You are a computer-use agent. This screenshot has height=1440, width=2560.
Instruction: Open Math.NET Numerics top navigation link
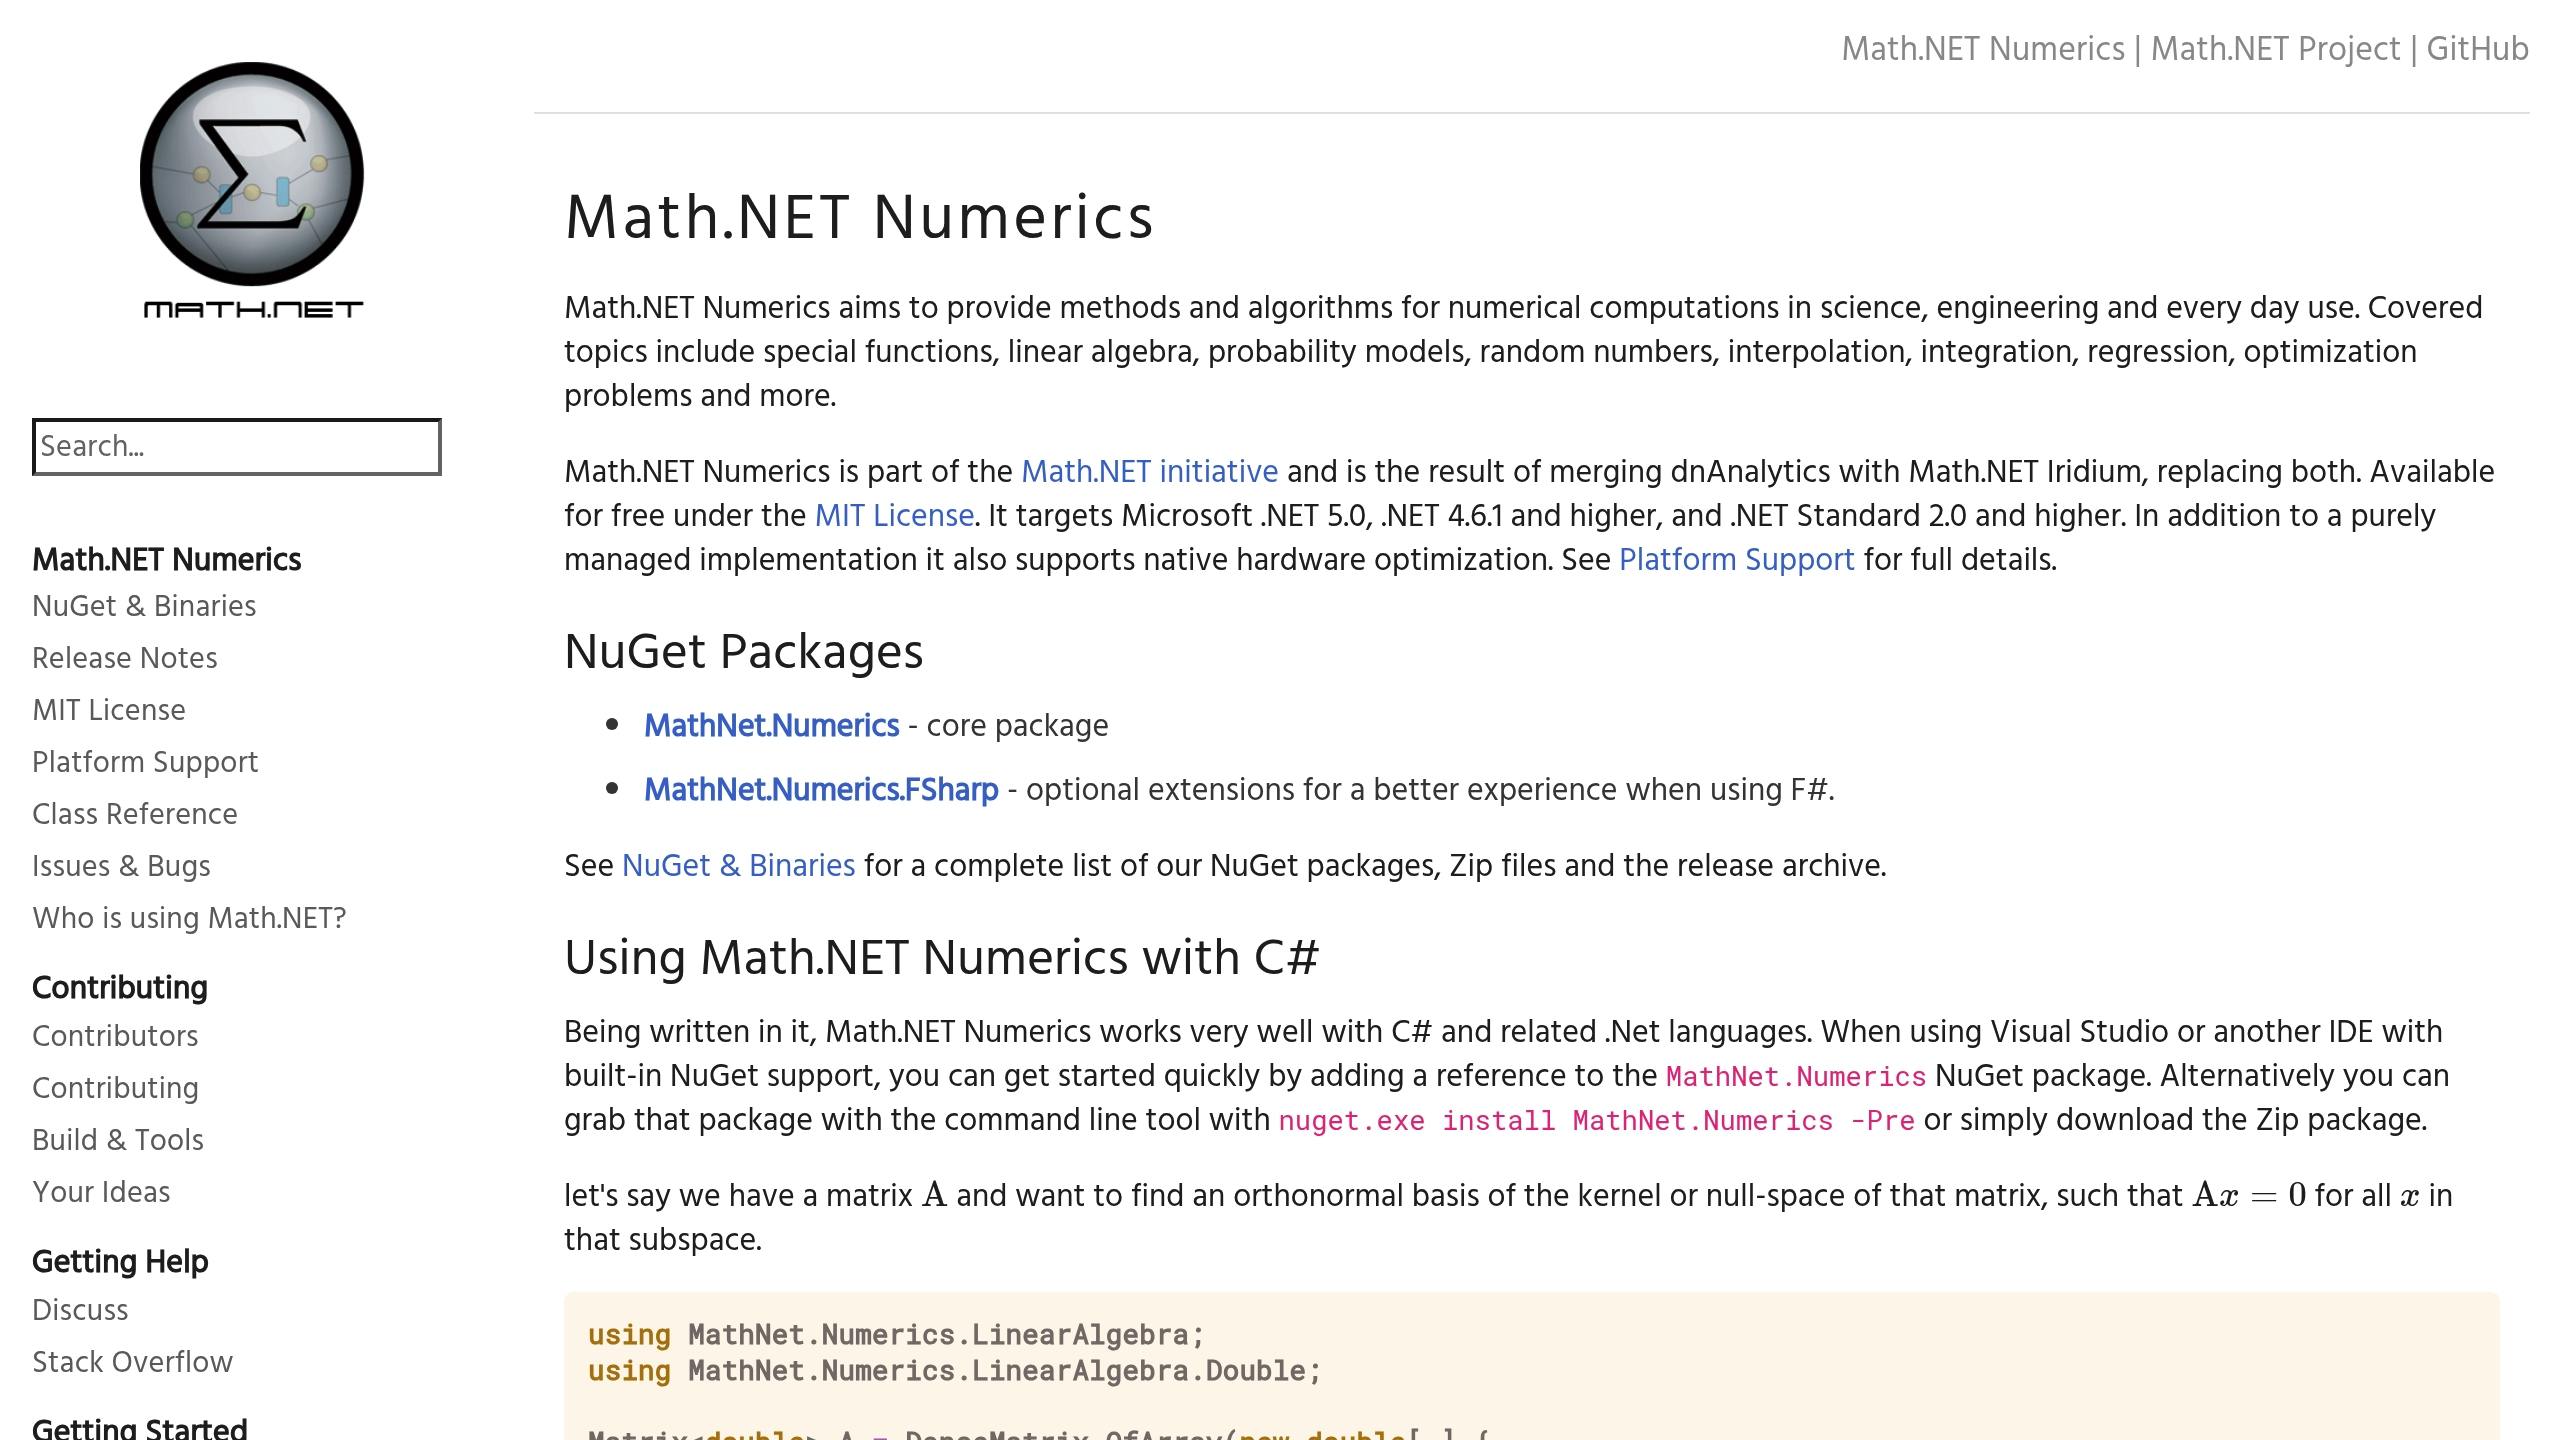pos(1983,49)
